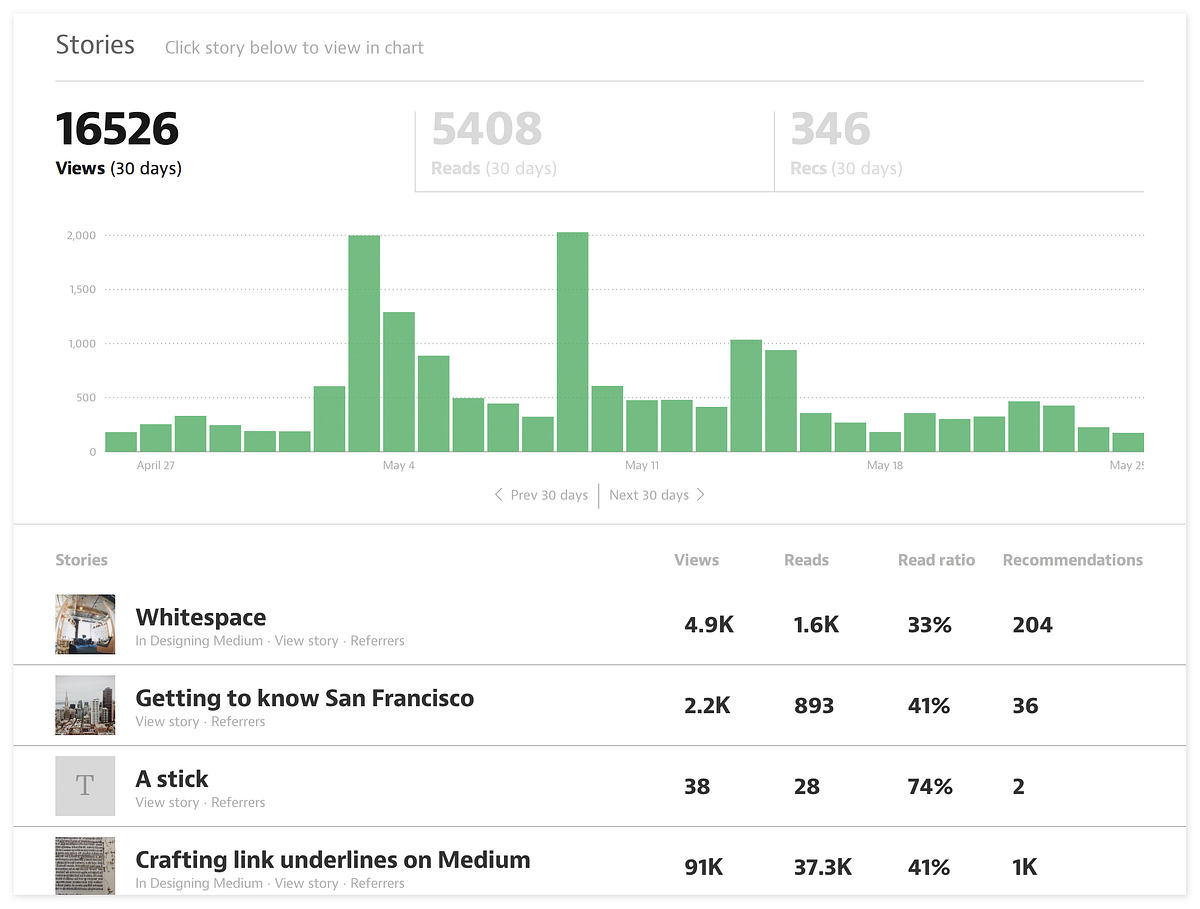Select the A stick story title
The width and height of the screenshot is (1200, 909).
pyautogui.click(x=172, y=779)
